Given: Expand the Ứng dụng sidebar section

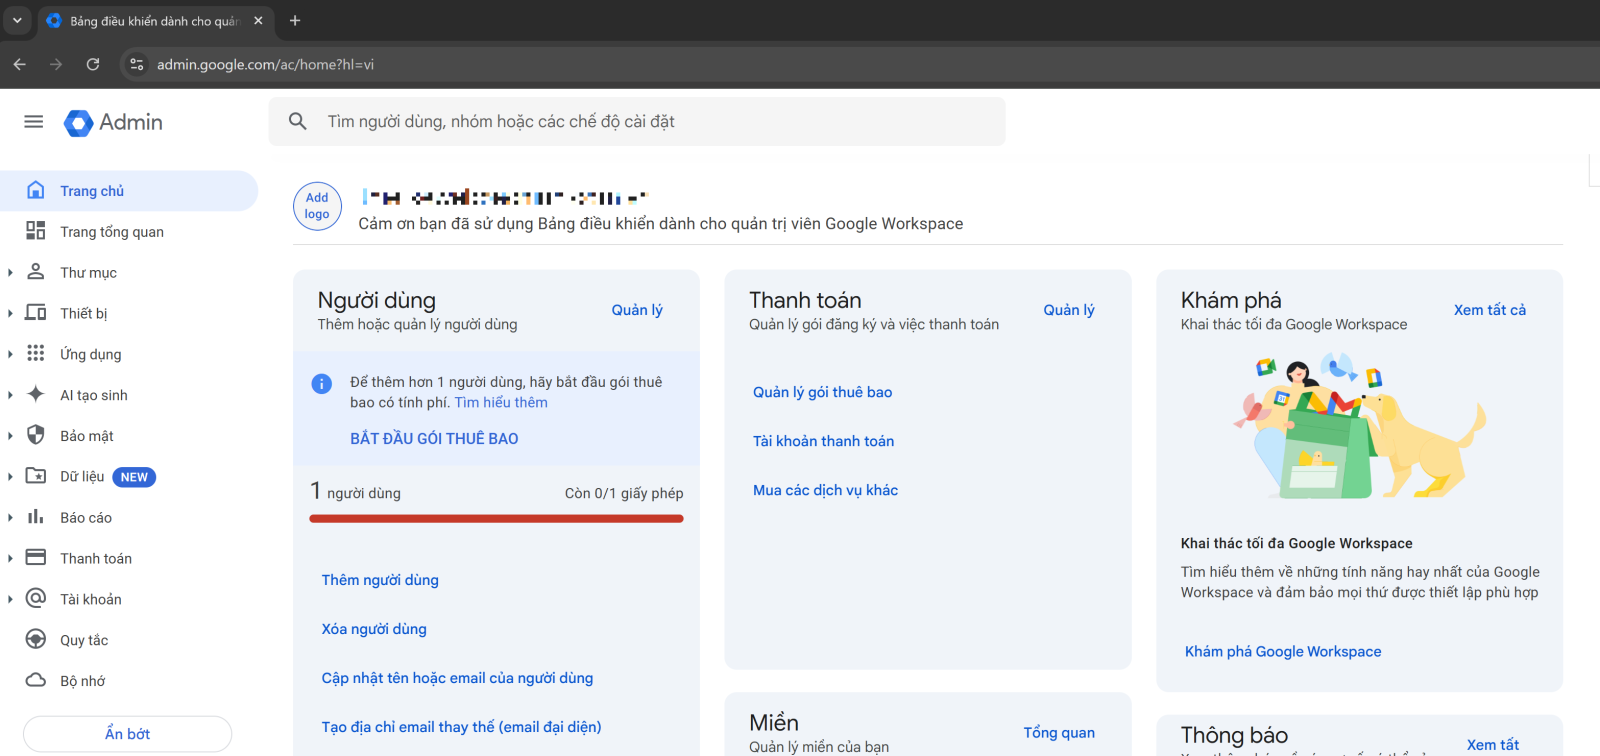Looking at the screenshot, I should coord(10,354).
